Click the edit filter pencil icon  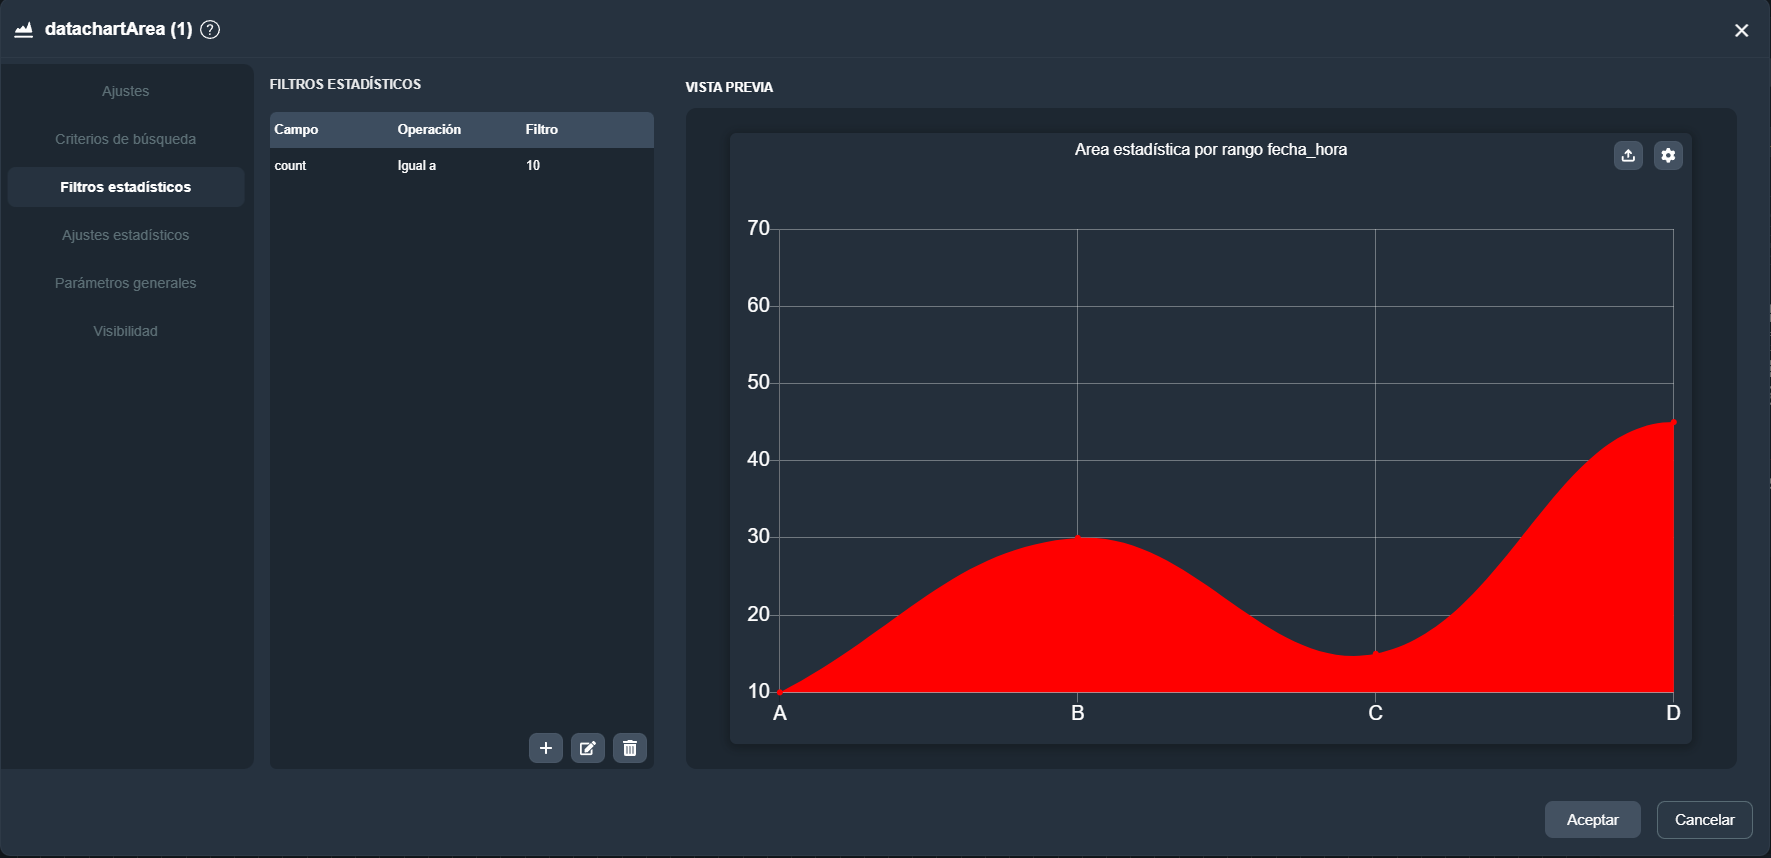[588, 748]
